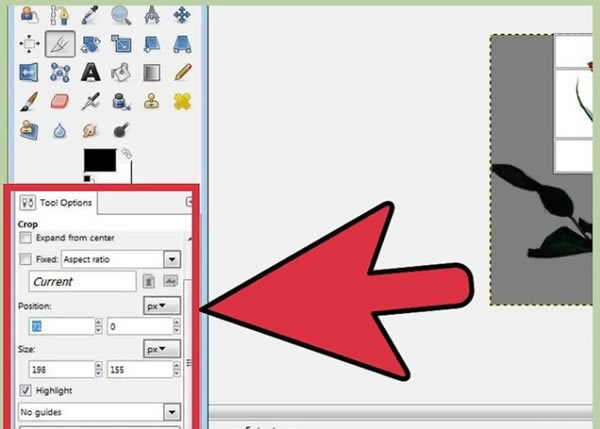Select the Rotate tool
Screen dimensions: 600x429
click(91, 44)
